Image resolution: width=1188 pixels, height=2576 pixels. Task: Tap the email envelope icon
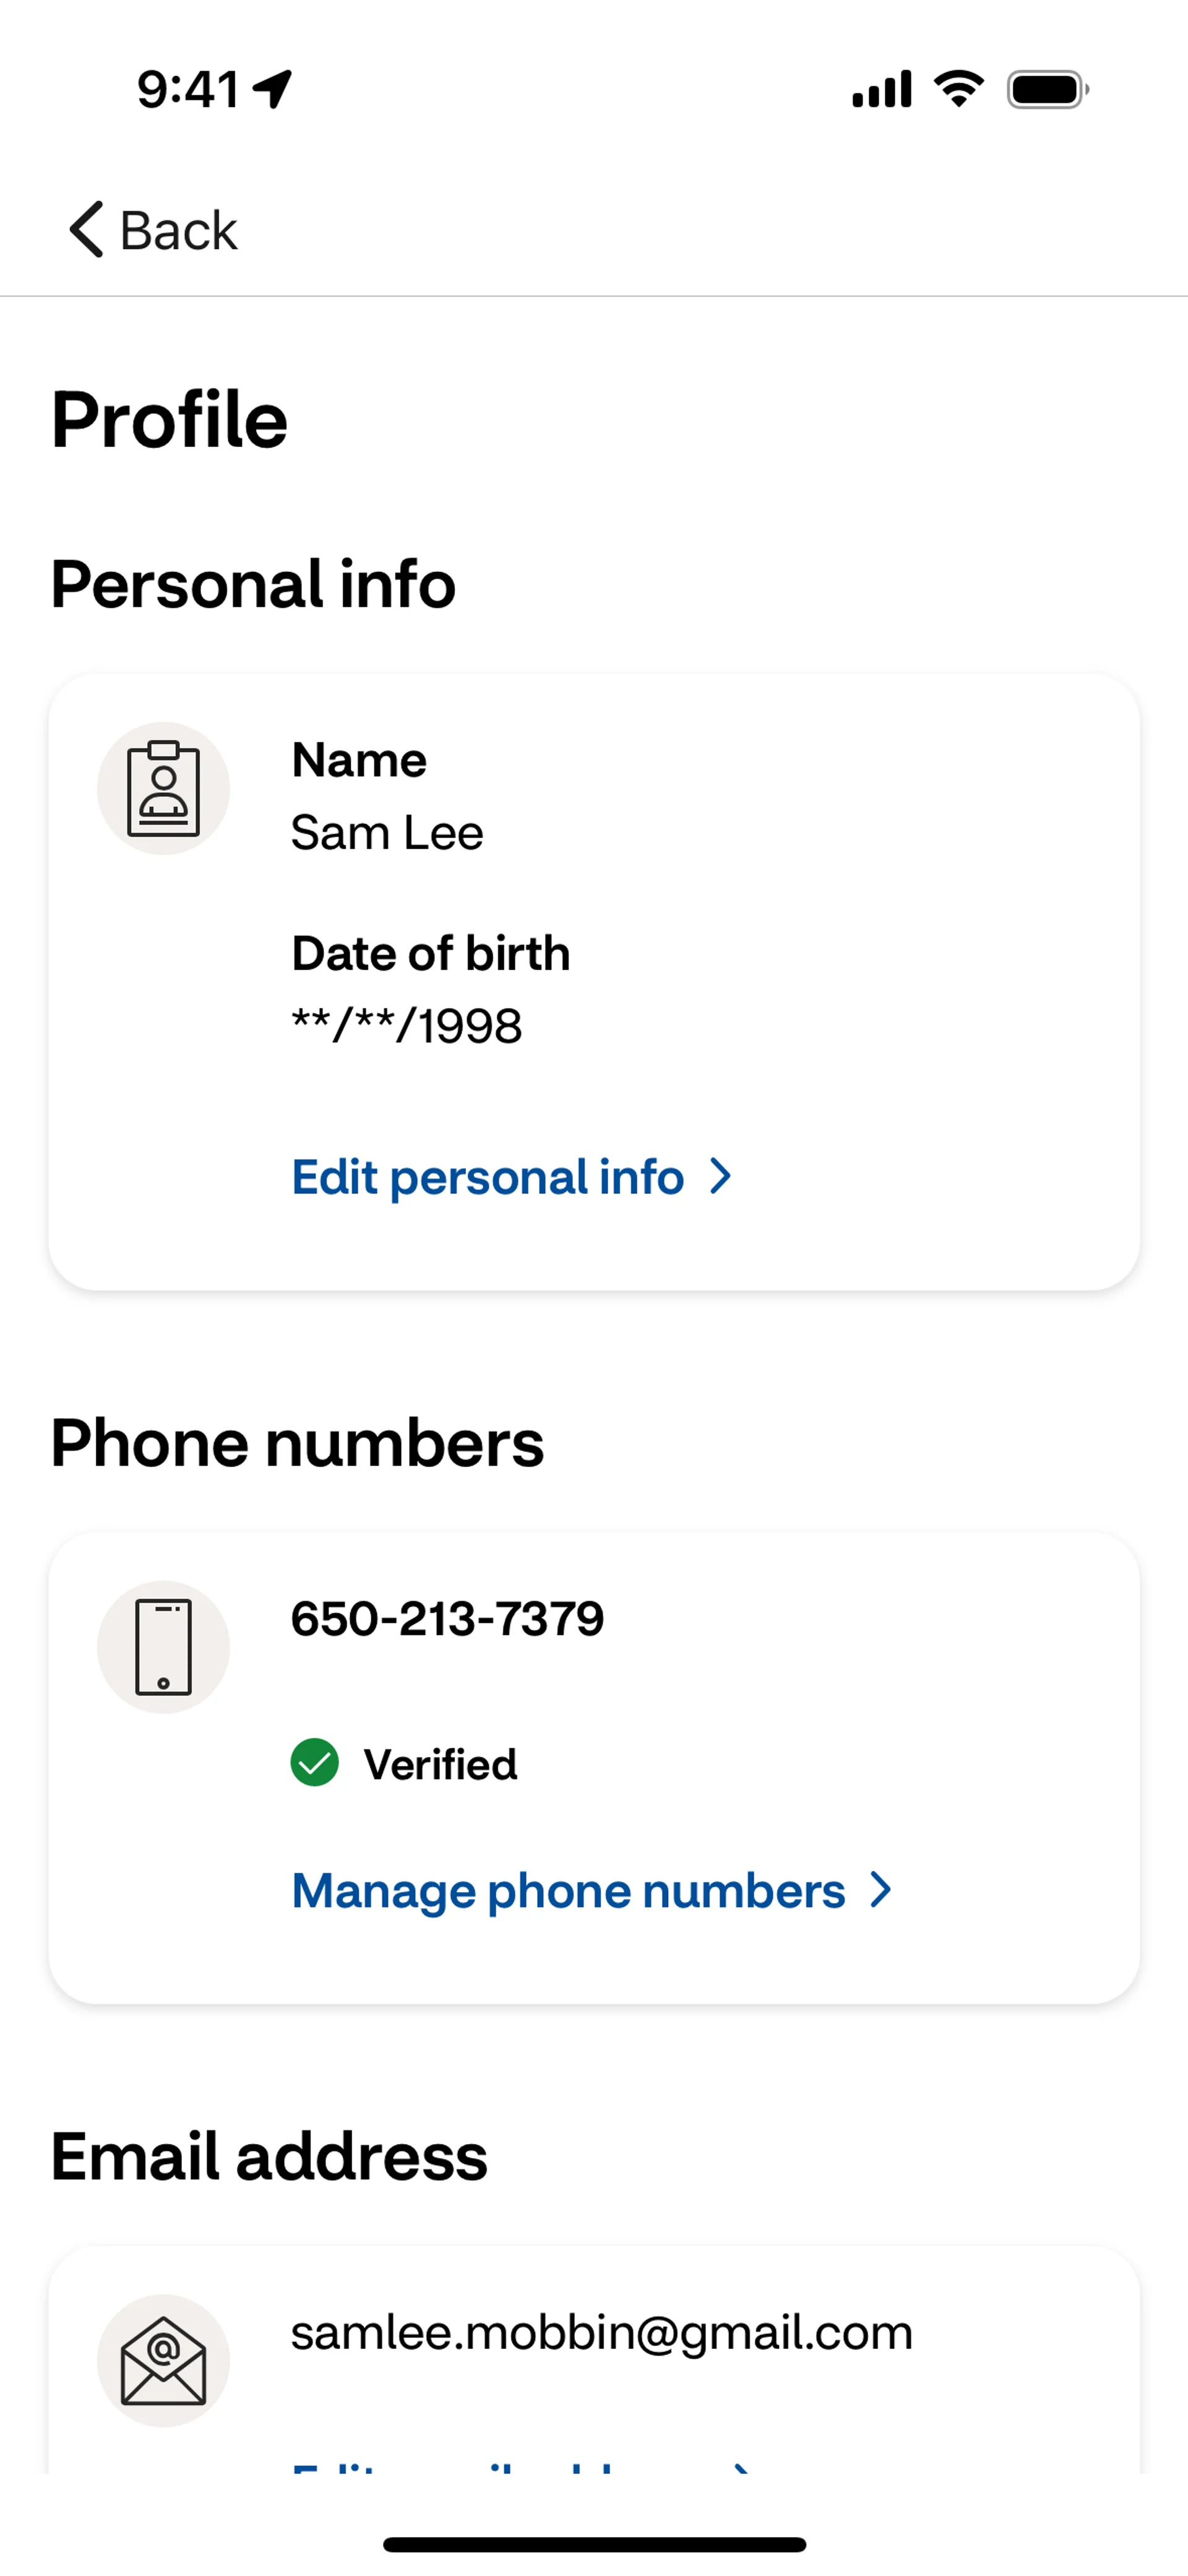(x=163, y=2360)
